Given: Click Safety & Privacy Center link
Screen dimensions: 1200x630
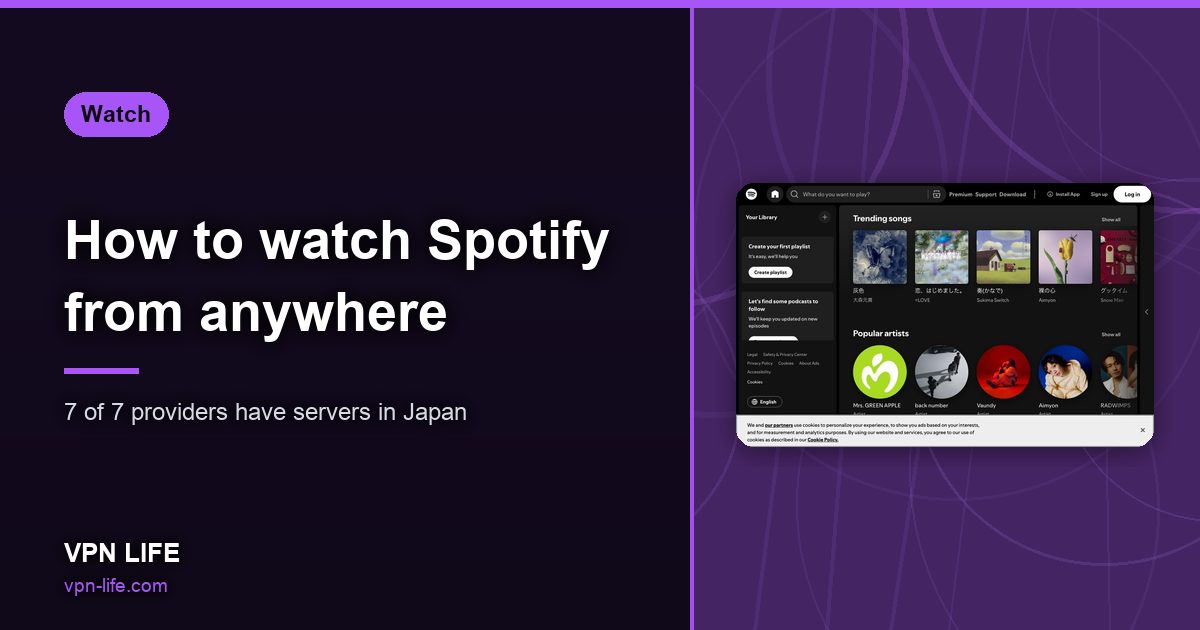Looking at the screenshot, I should 785,354.
